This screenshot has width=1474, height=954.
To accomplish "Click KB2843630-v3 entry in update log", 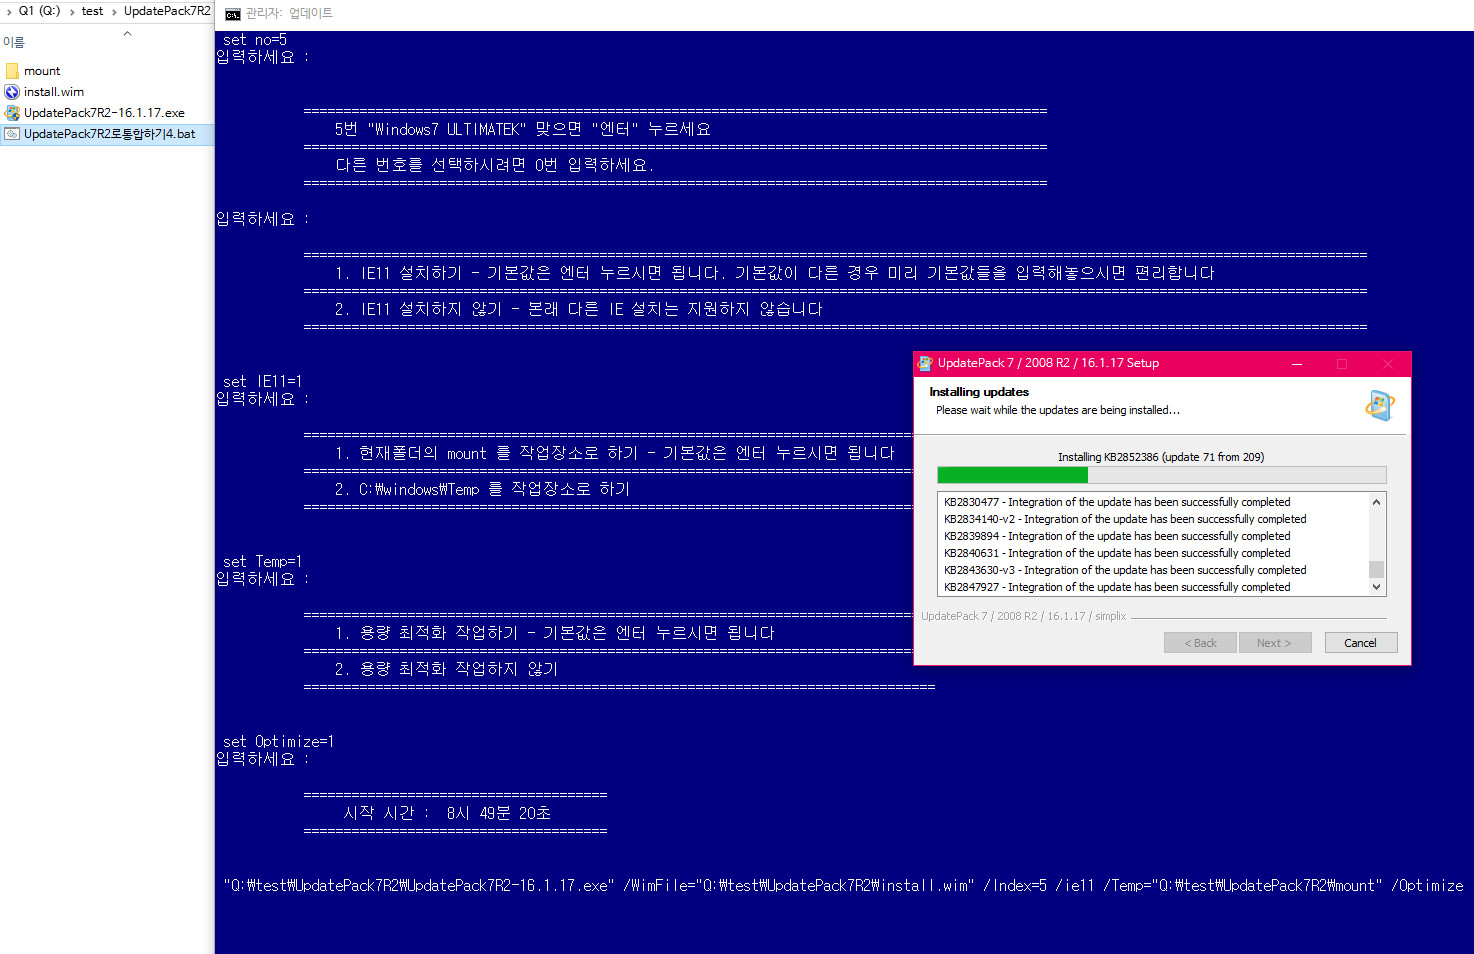I will [x=1125, y=570].
